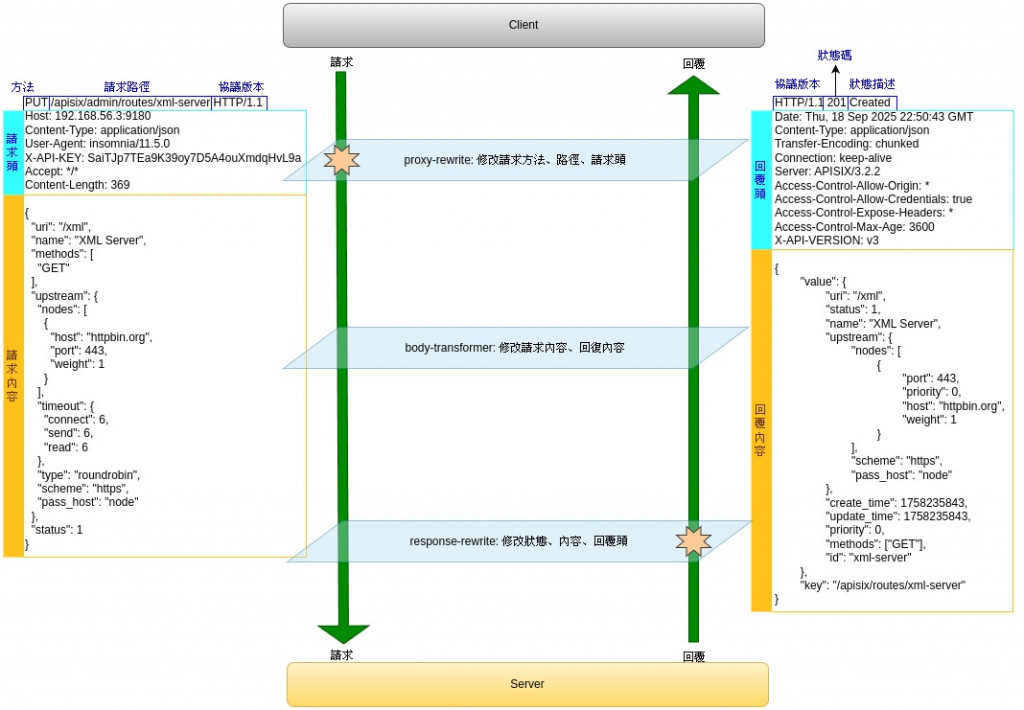Image resolution: width=1024 pixels, height=710 pixels.
Task: Click the star marker on the response-rewrite plane
Action: pyautogui.click(x=693, y=541)
